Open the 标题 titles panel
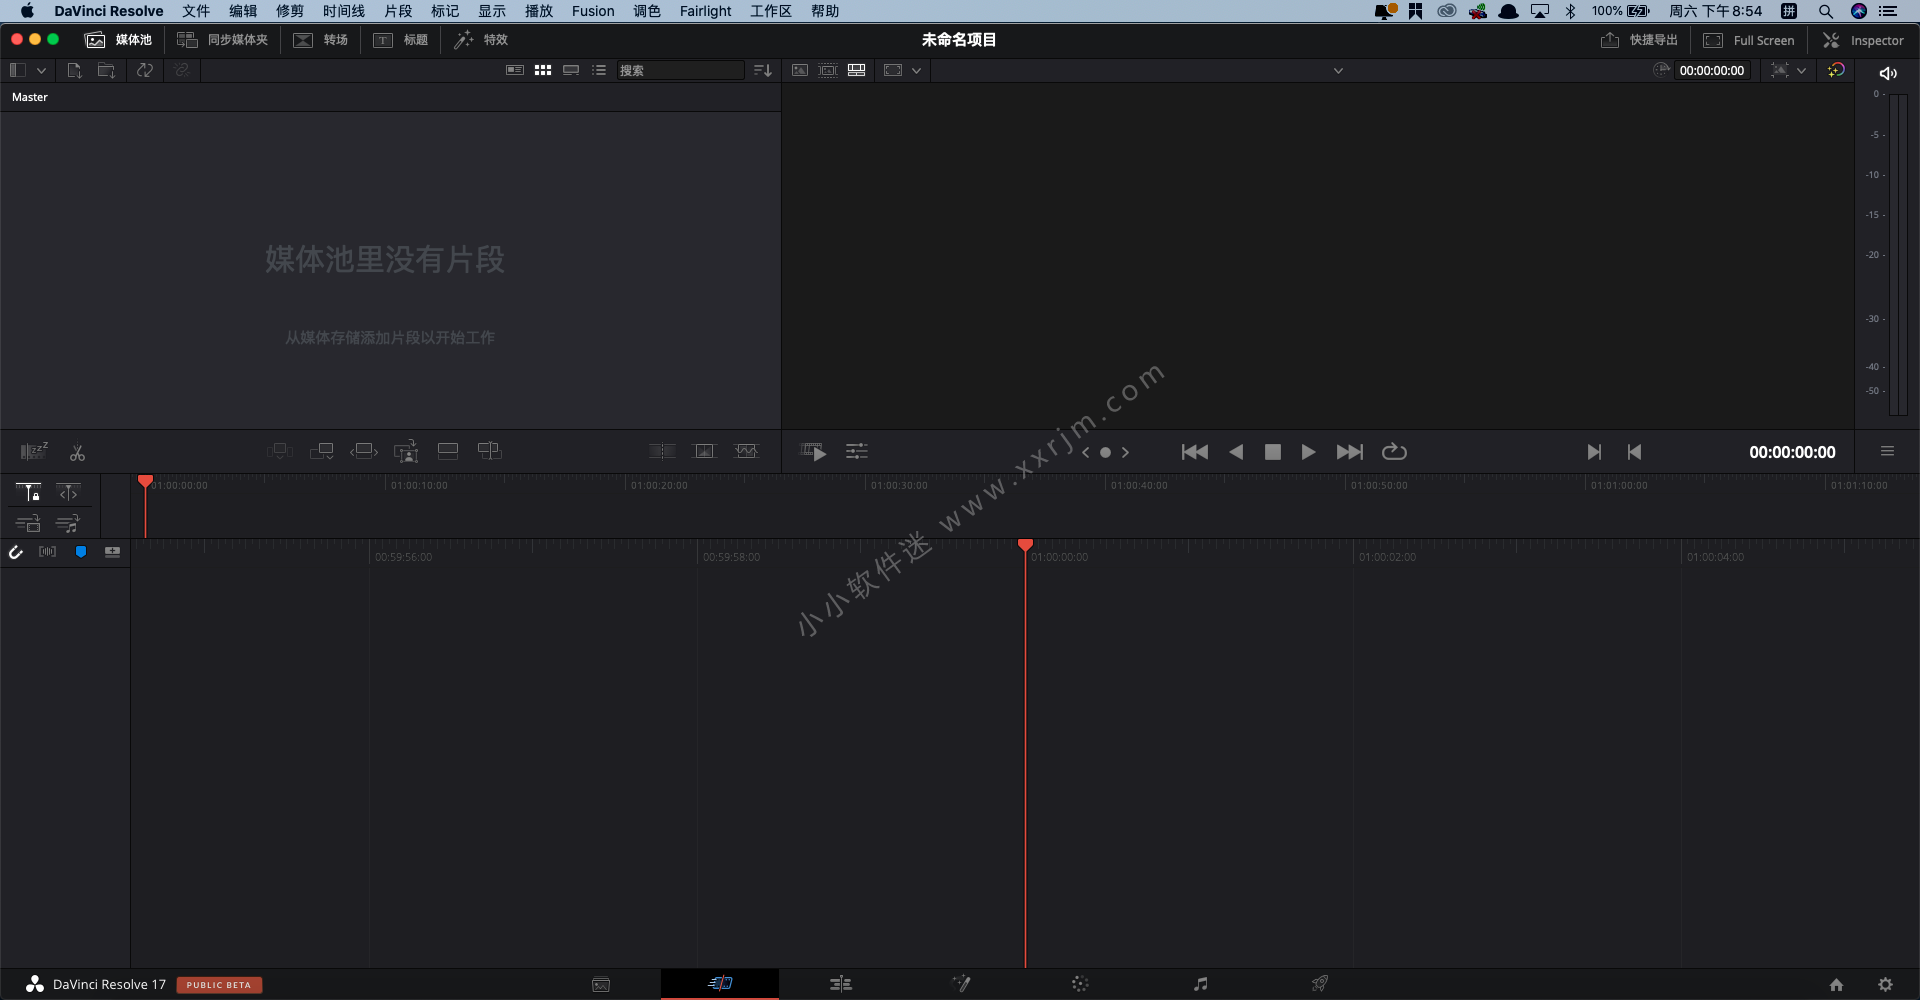The height and width of the screenshot is (1000, 1920). point(401,40)
